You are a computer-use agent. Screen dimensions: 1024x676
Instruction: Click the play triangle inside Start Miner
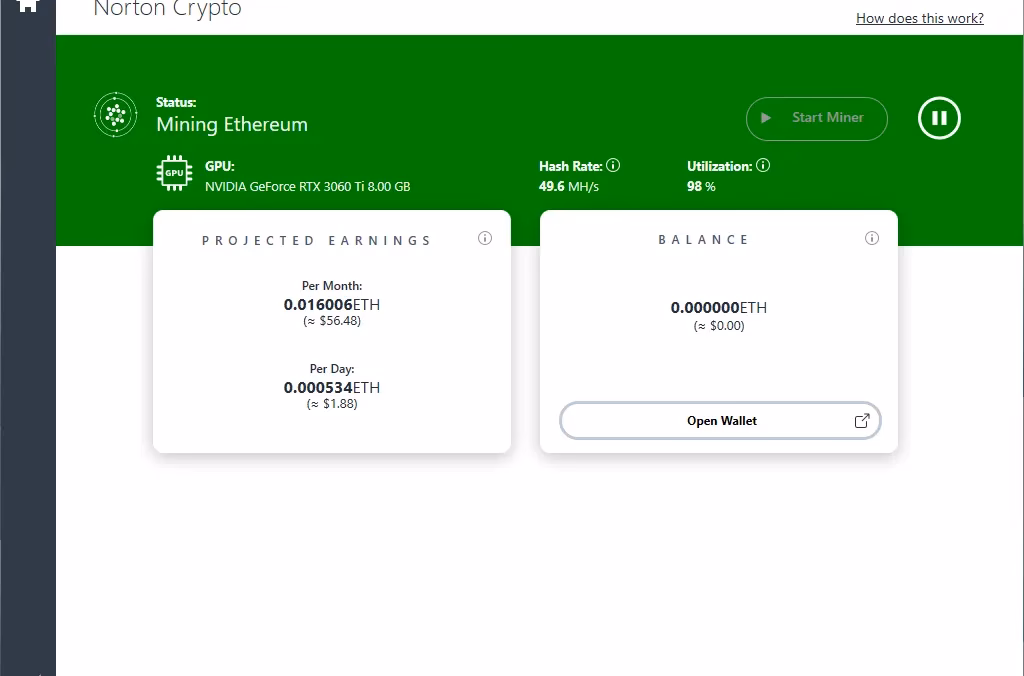point(767,117)
